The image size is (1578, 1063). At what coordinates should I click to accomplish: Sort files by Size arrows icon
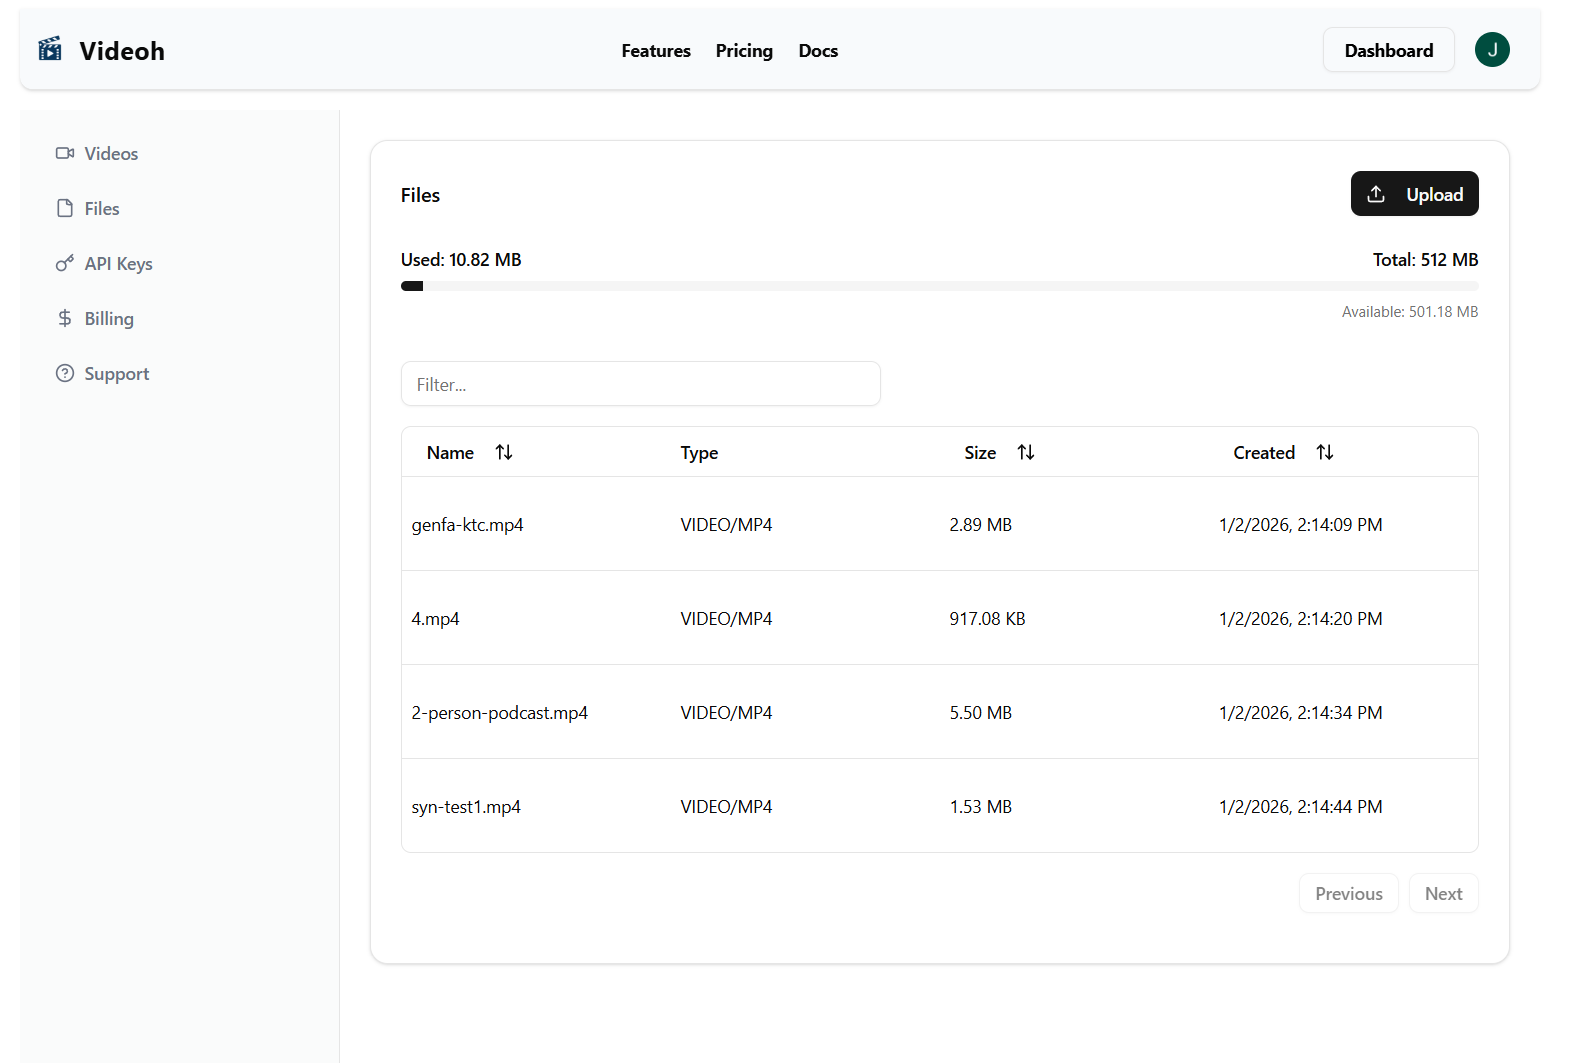(x=1026, y=452)
